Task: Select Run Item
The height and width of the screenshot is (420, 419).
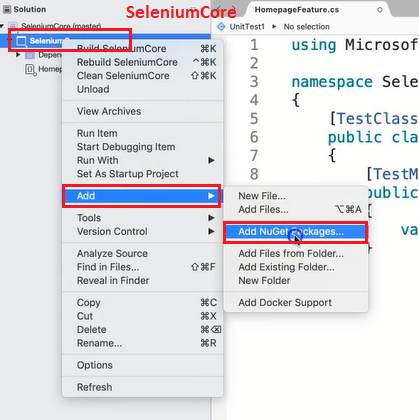Action: coord(142,133)
